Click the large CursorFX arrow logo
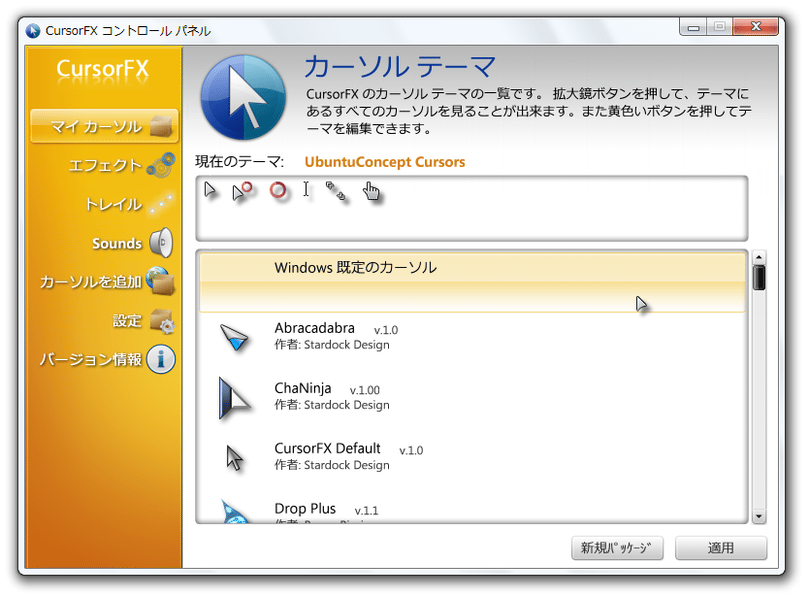Viewport: 809px width, 597px height. coord(242,98)
